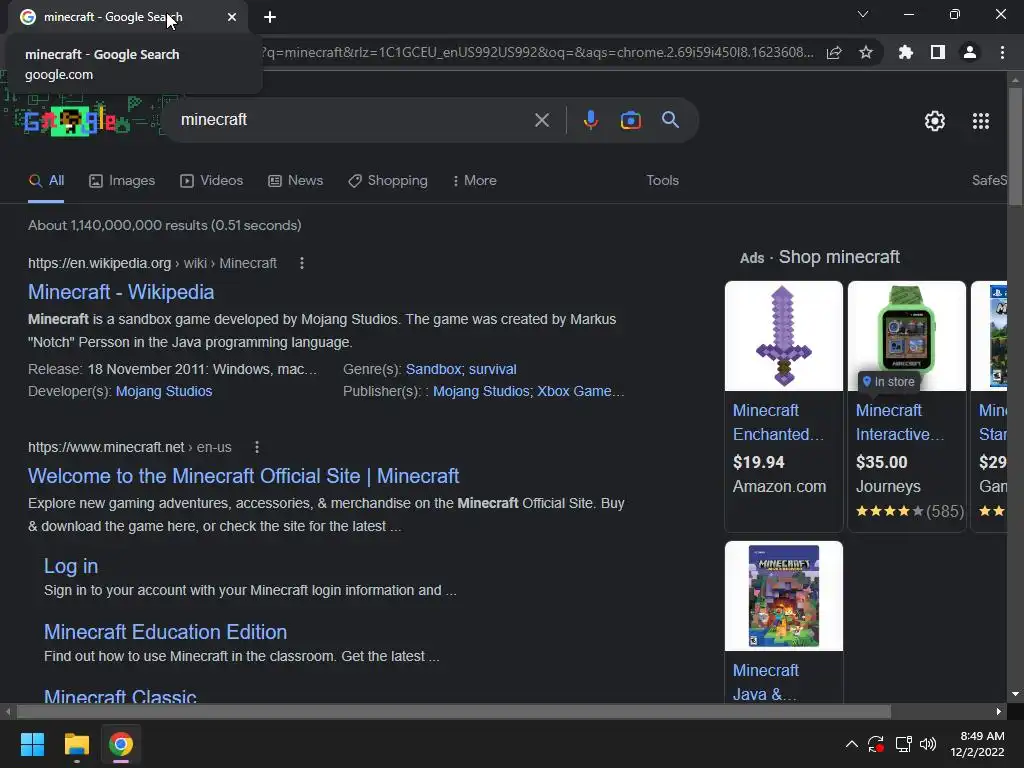Expand the More search categories
Image resolution: width=1024 pixels, height=768 pixels.
pyautogui.click(x=475, y=181)
